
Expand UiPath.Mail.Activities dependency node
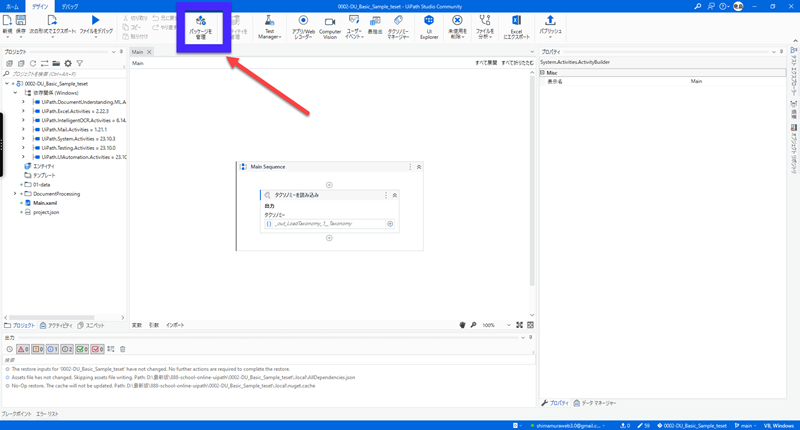tap(23, 130)
